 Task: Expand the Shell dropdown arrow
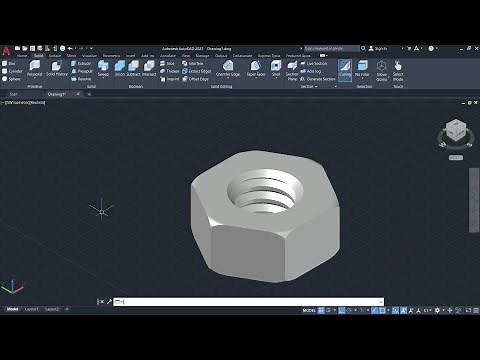pyautogui.click(x=276, y=78)
